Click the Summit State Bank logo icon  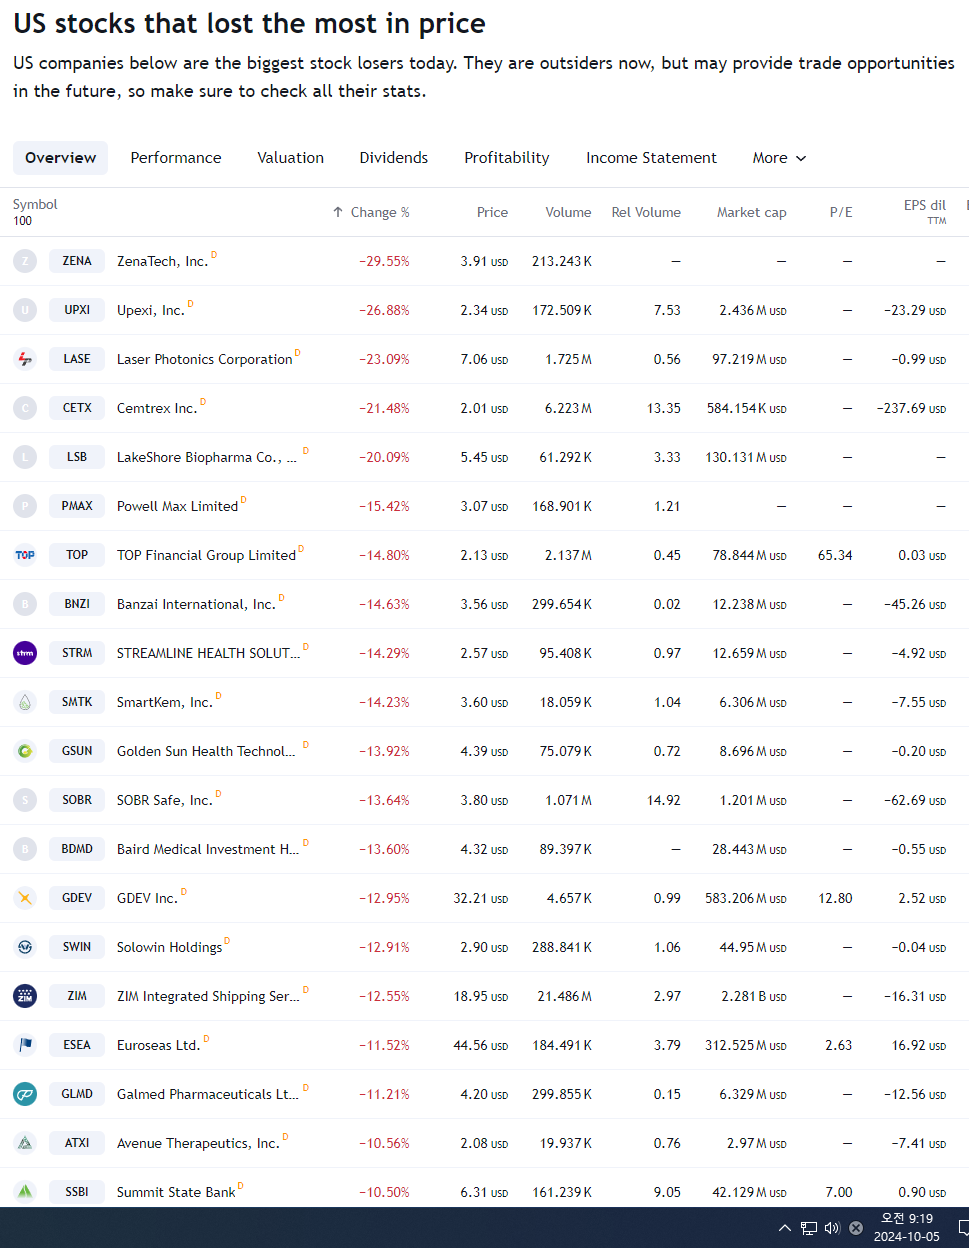click(x=25, y=1192)
